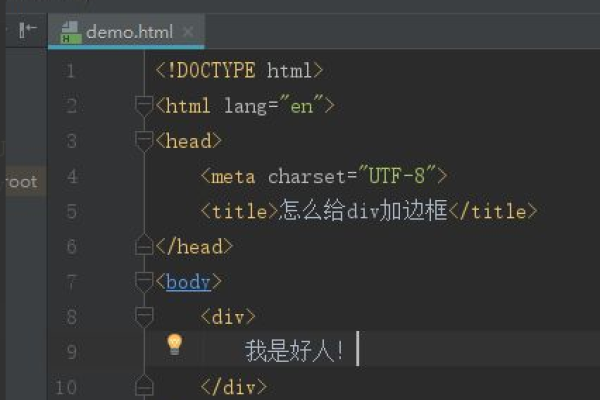This screenshot has height=400, width=600.
Task: Click the <!DOCTYPE html> text
Action: [239, 70]
